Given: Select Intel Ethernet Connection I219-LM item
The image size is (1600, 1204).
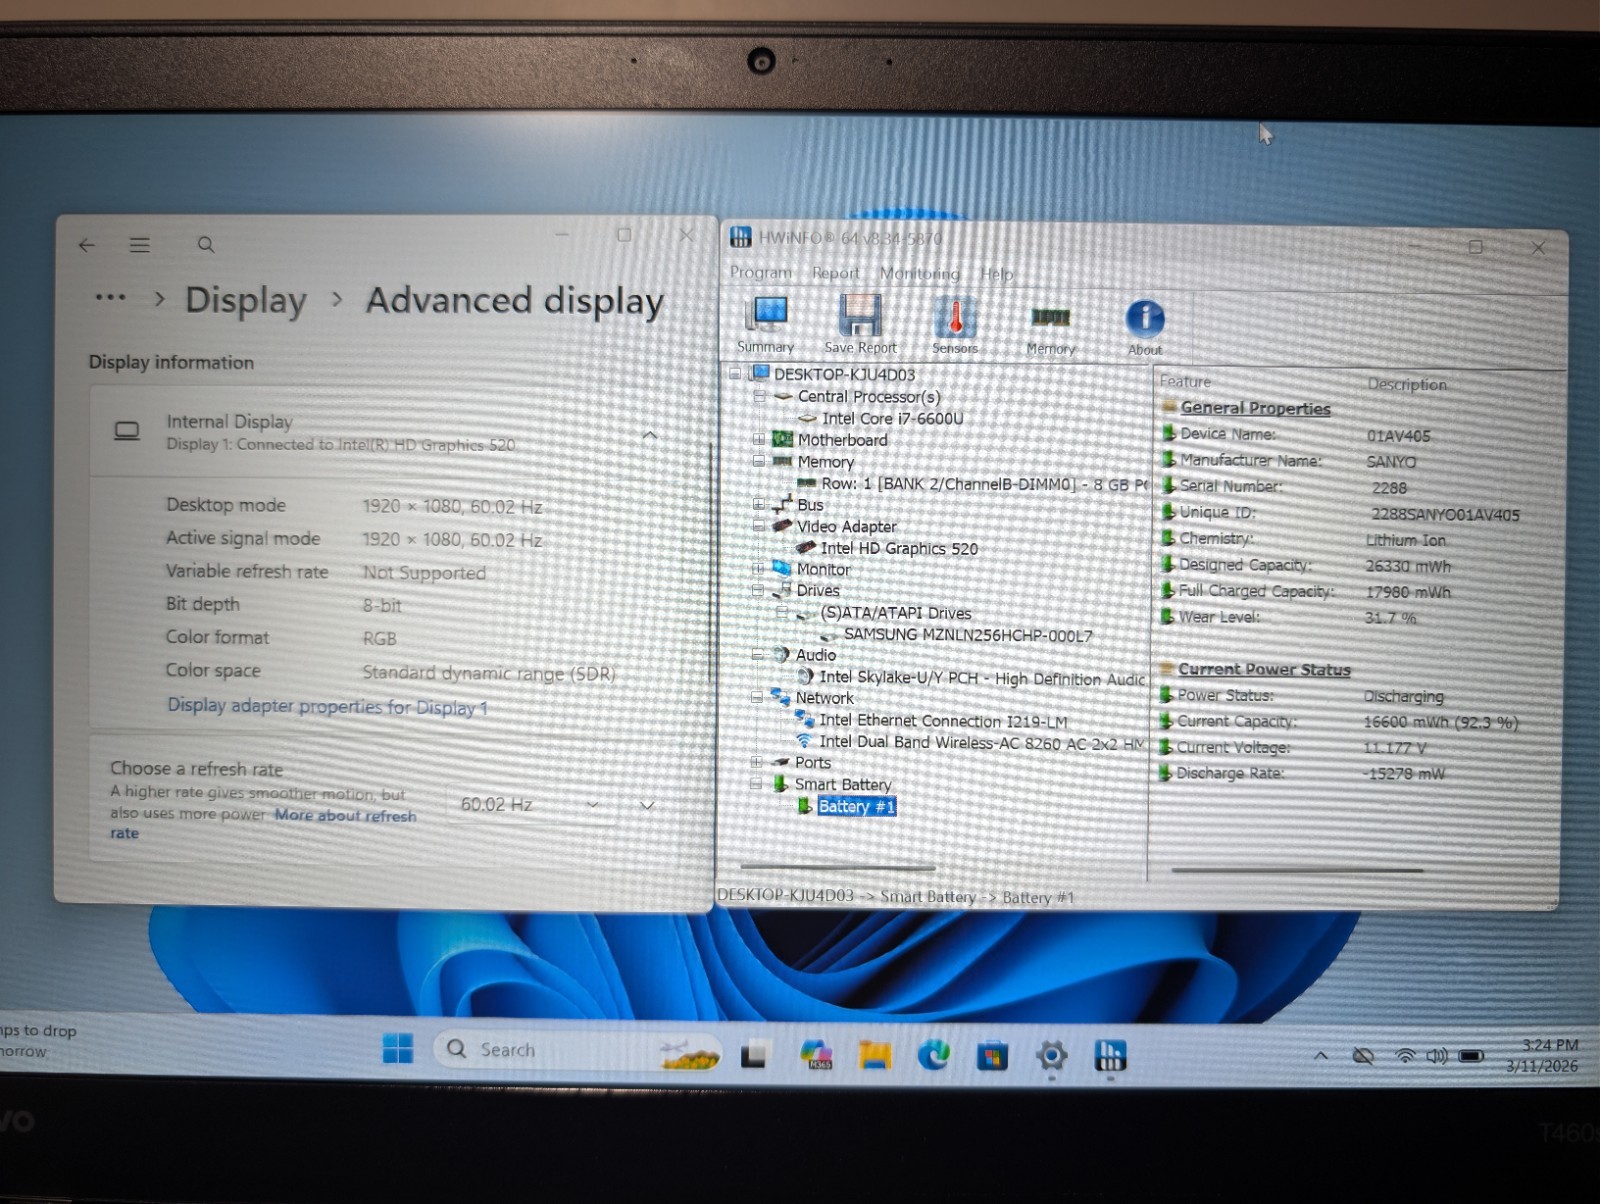Looking at the screenshot, I should point(943,720).
